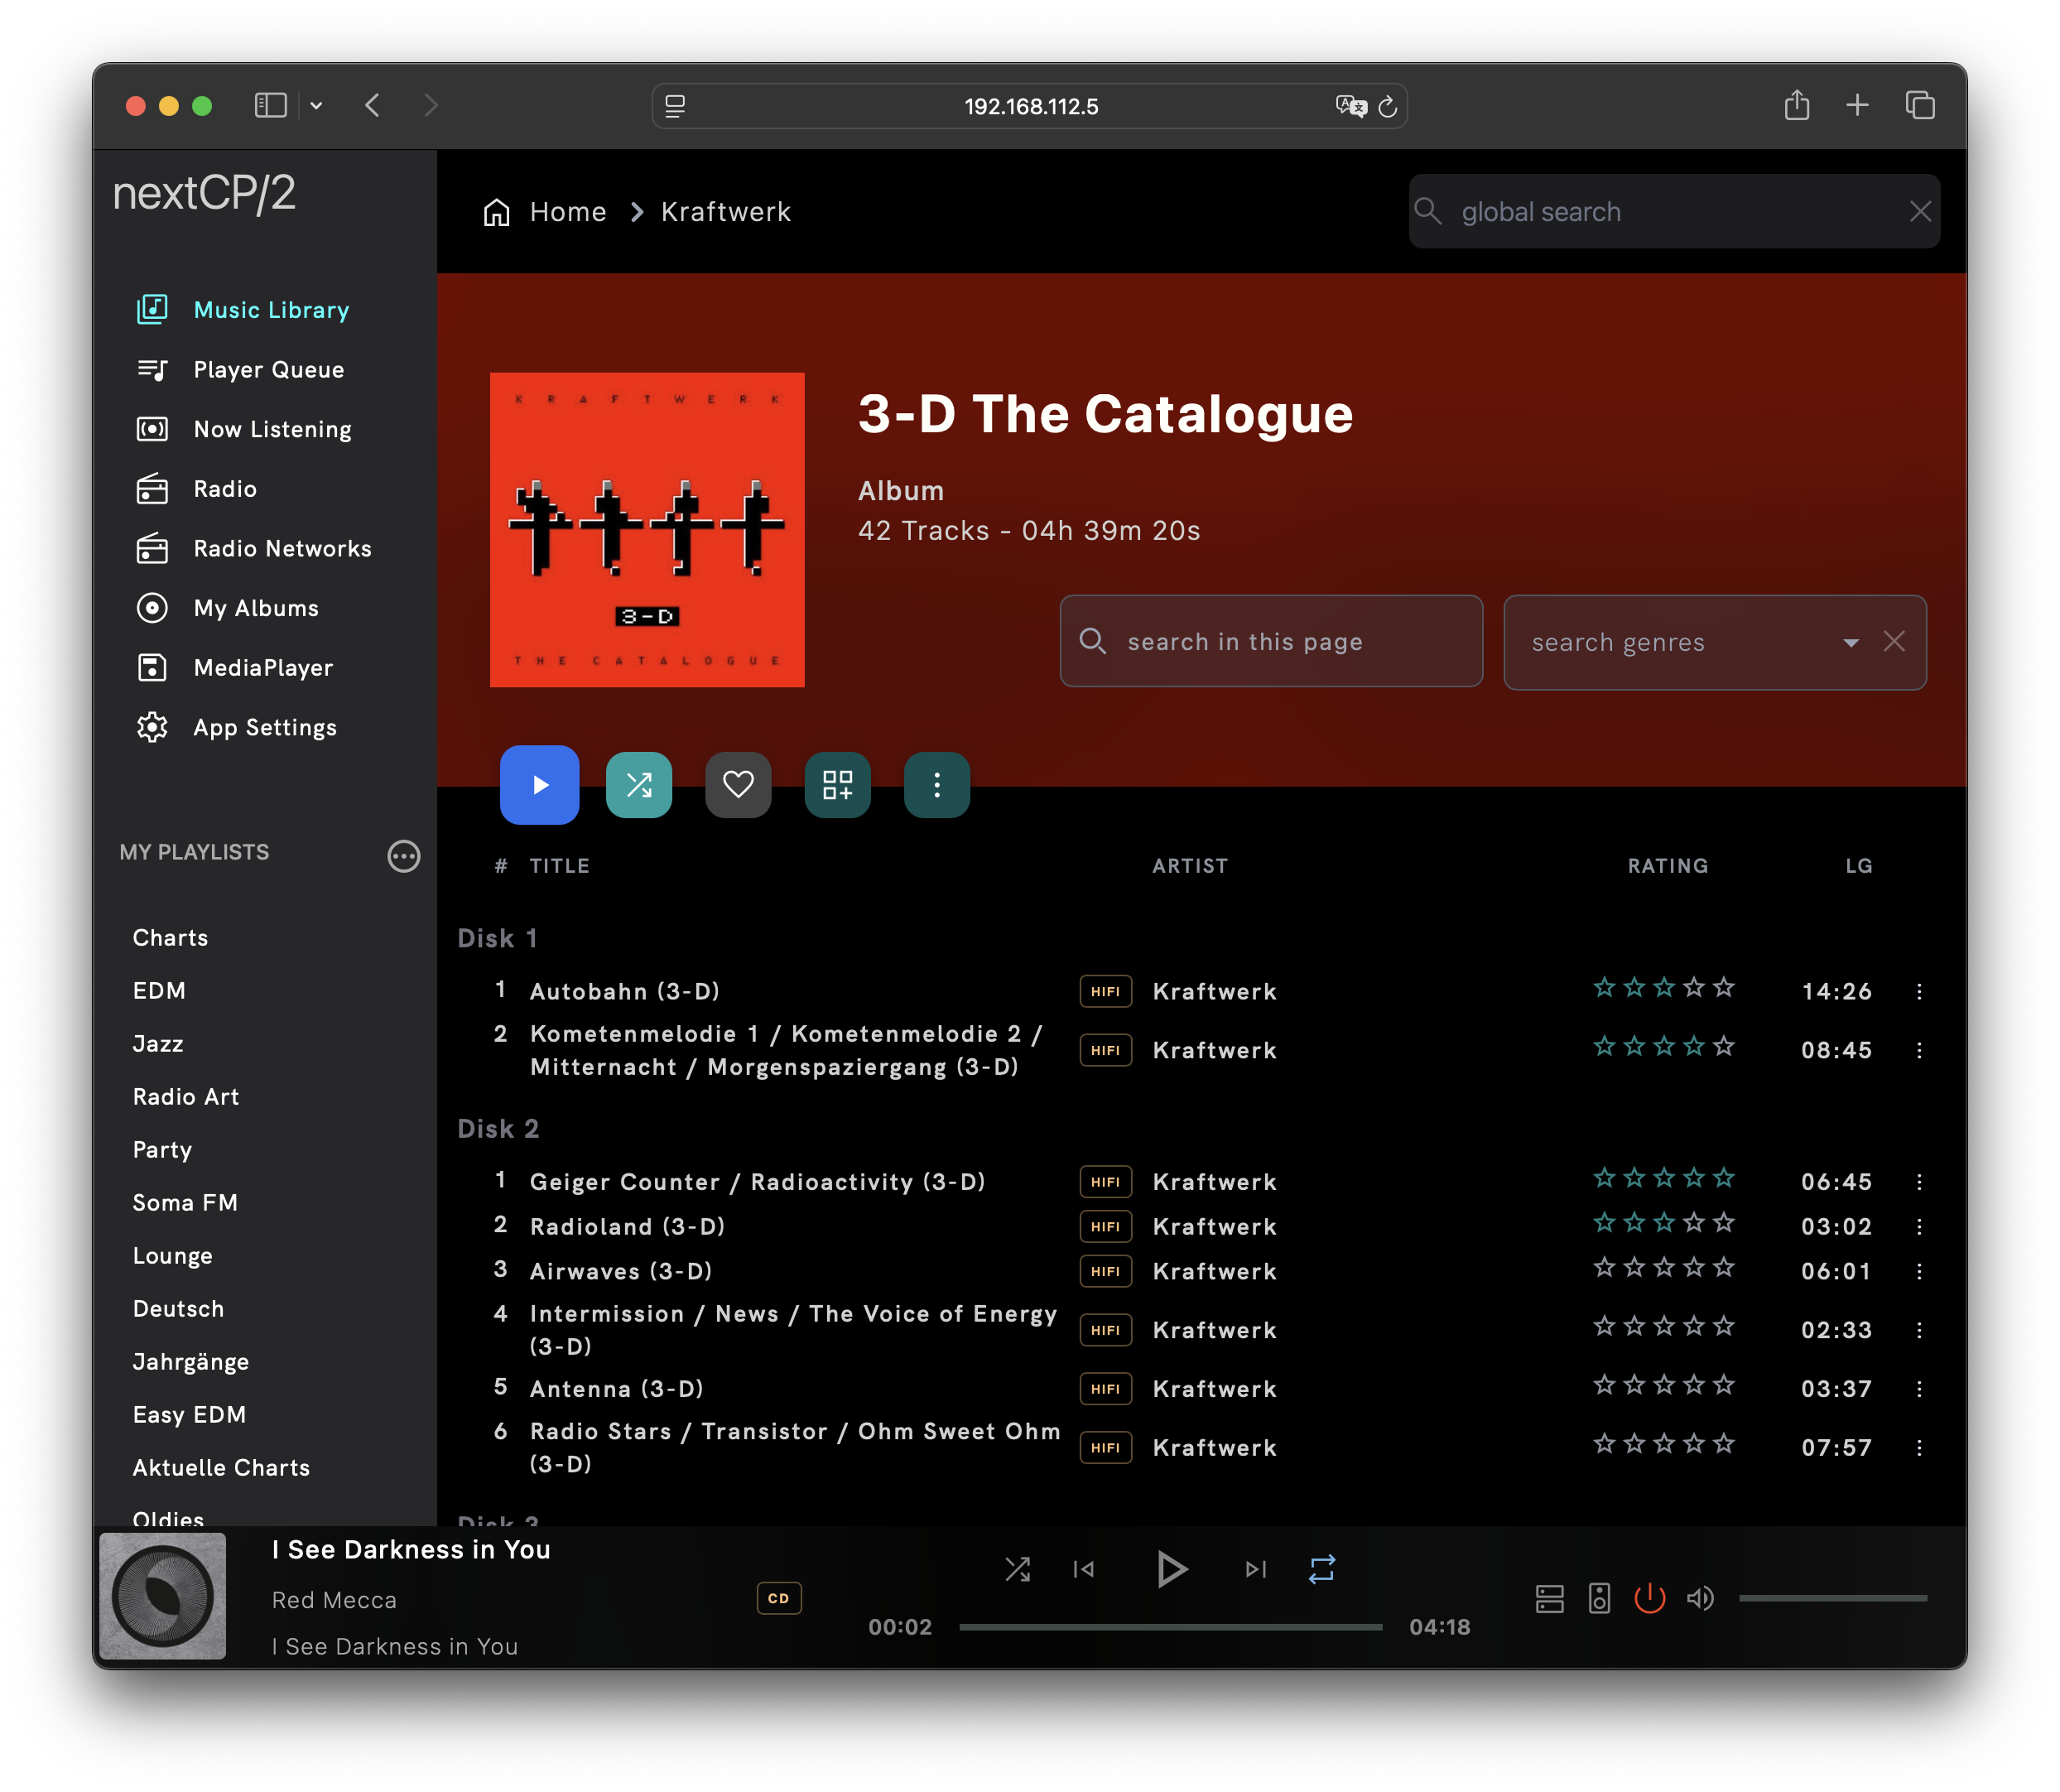Open the My Playlists options circle icon

pyautogui.click(x=404, y=856)
